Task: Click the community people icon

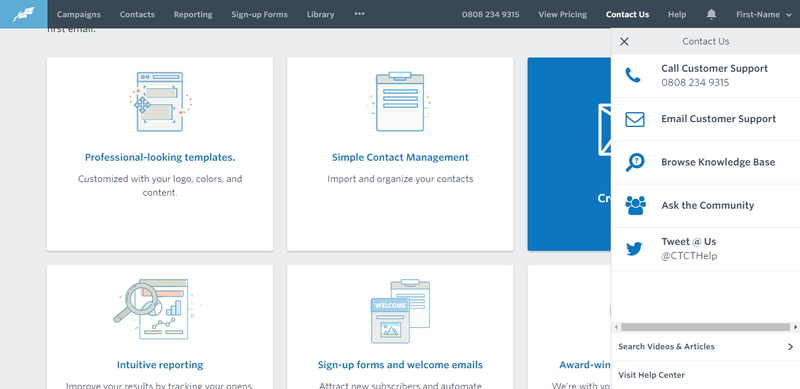Action: click(635, 205)
